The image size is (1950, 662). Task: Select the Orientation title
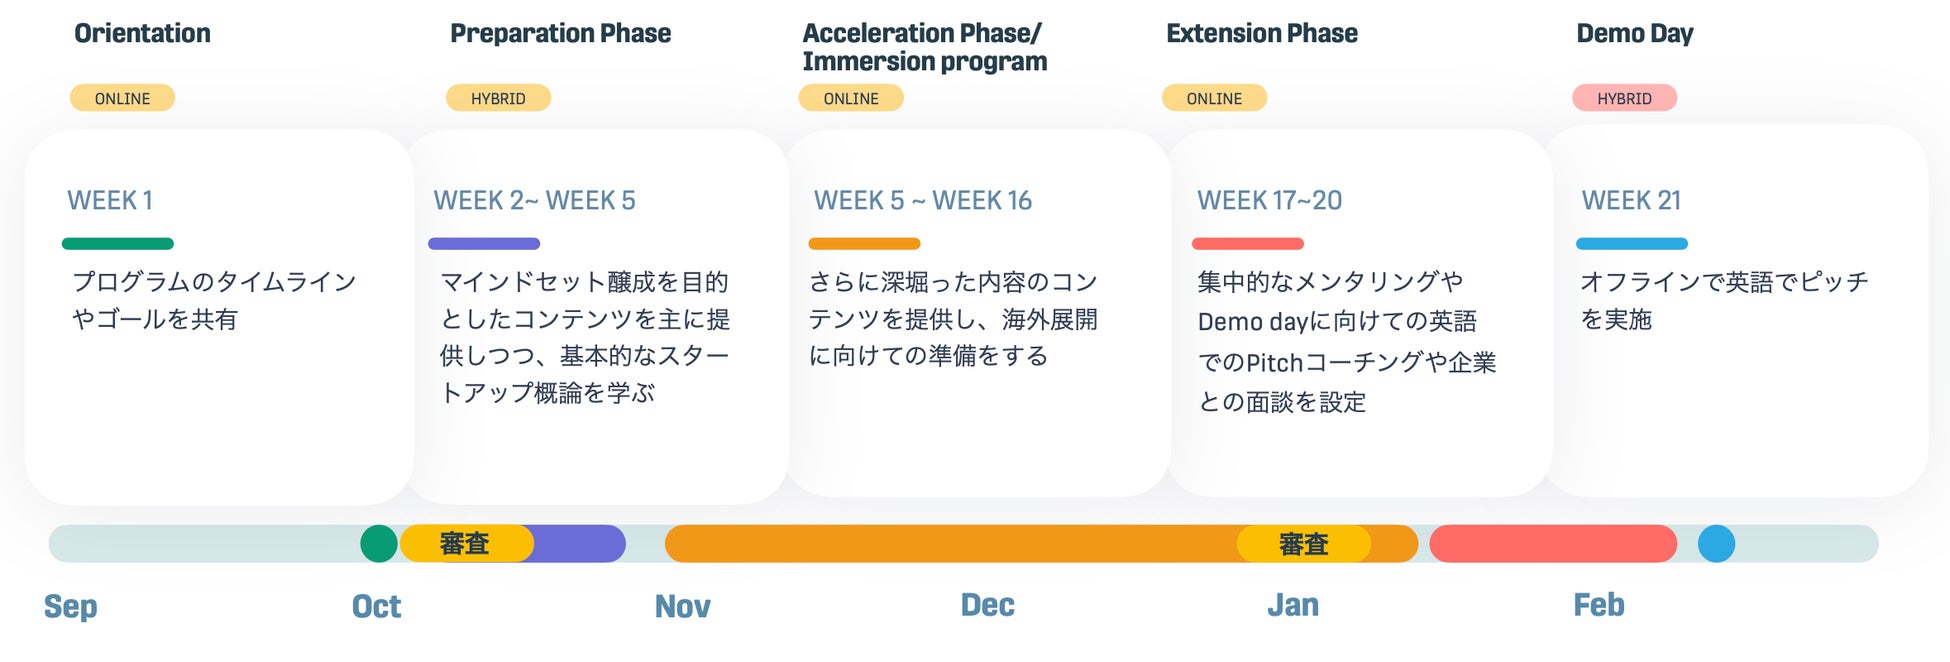click(142, 33)
